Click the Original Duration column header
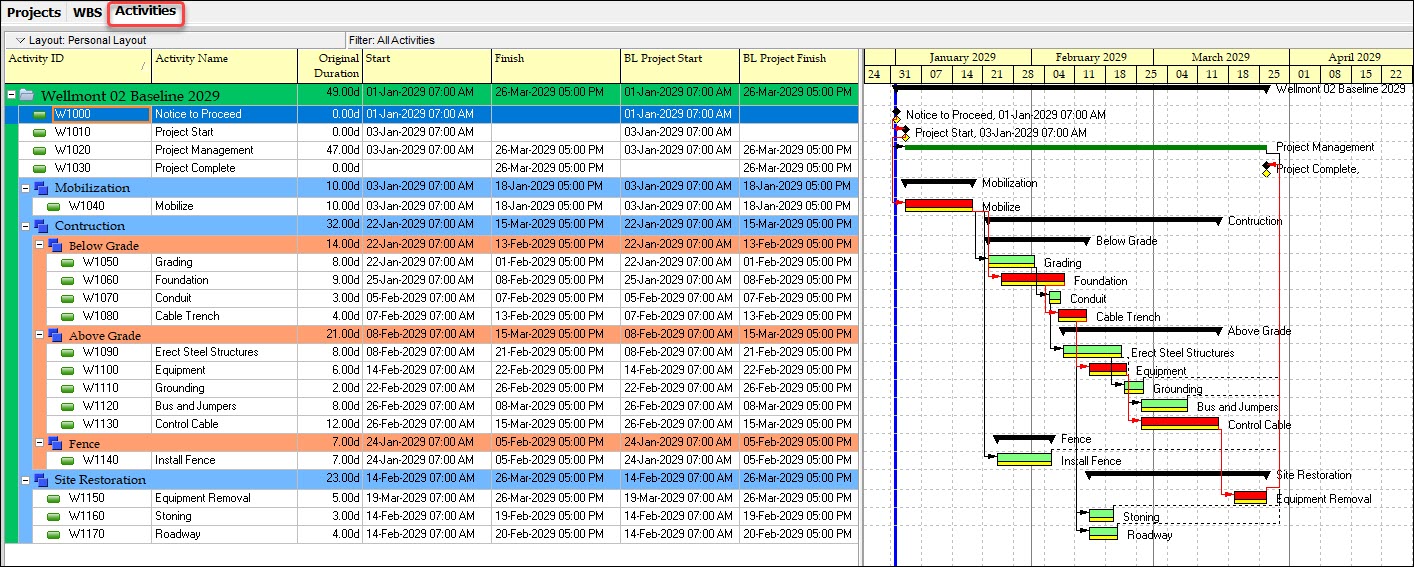This screenshot has width=1414, height=567. point(331,66)
